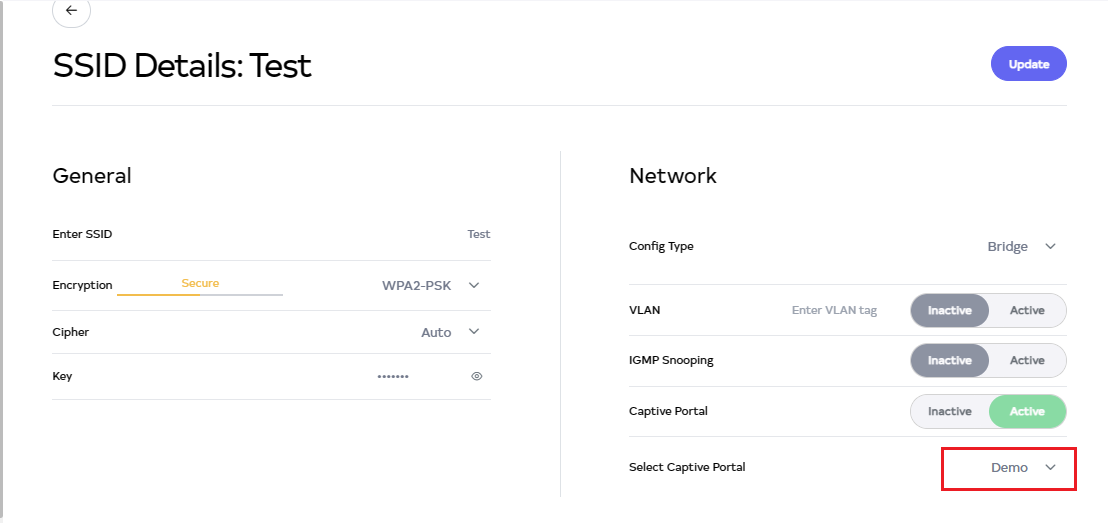Select Inactive for IGMP Snooping
This screenshot has width=1108, height=523.
coord(949,360)
